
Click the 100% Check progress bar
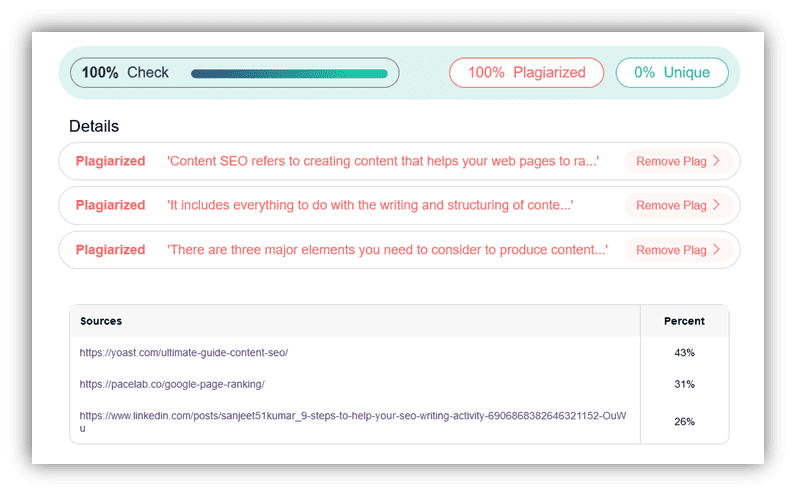[289, 74]
